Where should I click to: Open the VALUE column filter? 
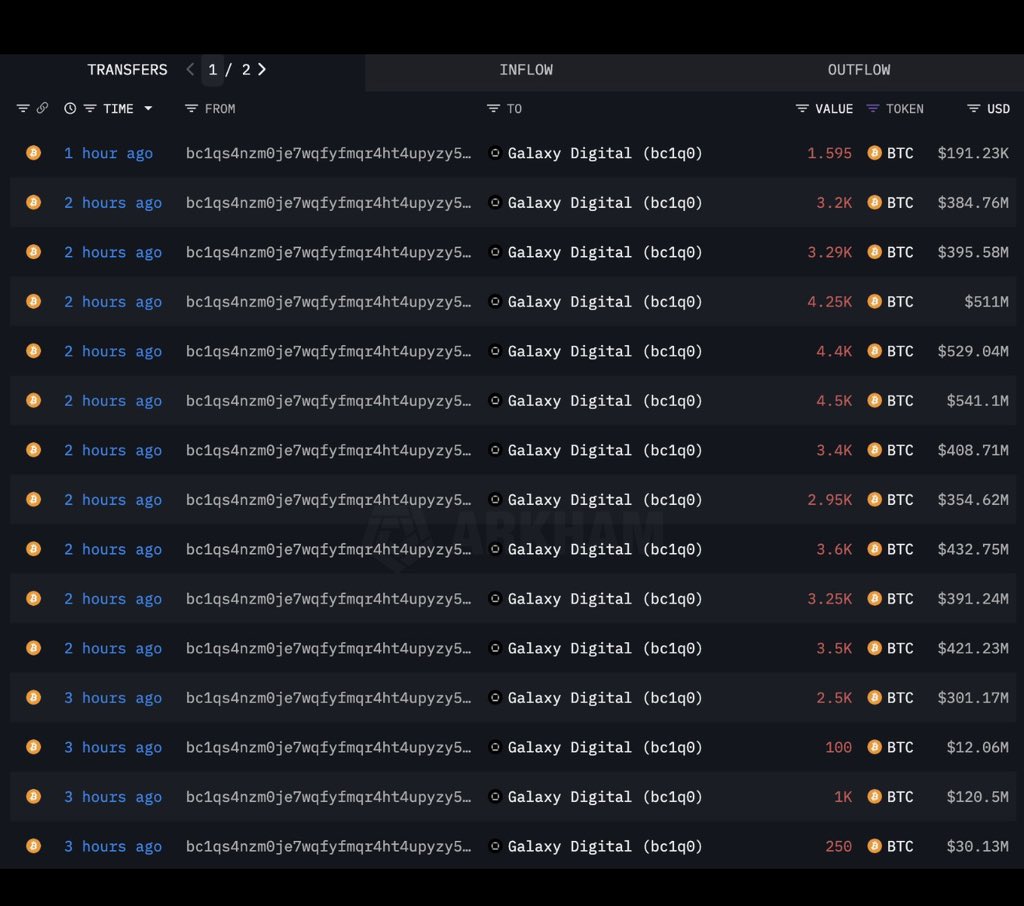point(802,108)
